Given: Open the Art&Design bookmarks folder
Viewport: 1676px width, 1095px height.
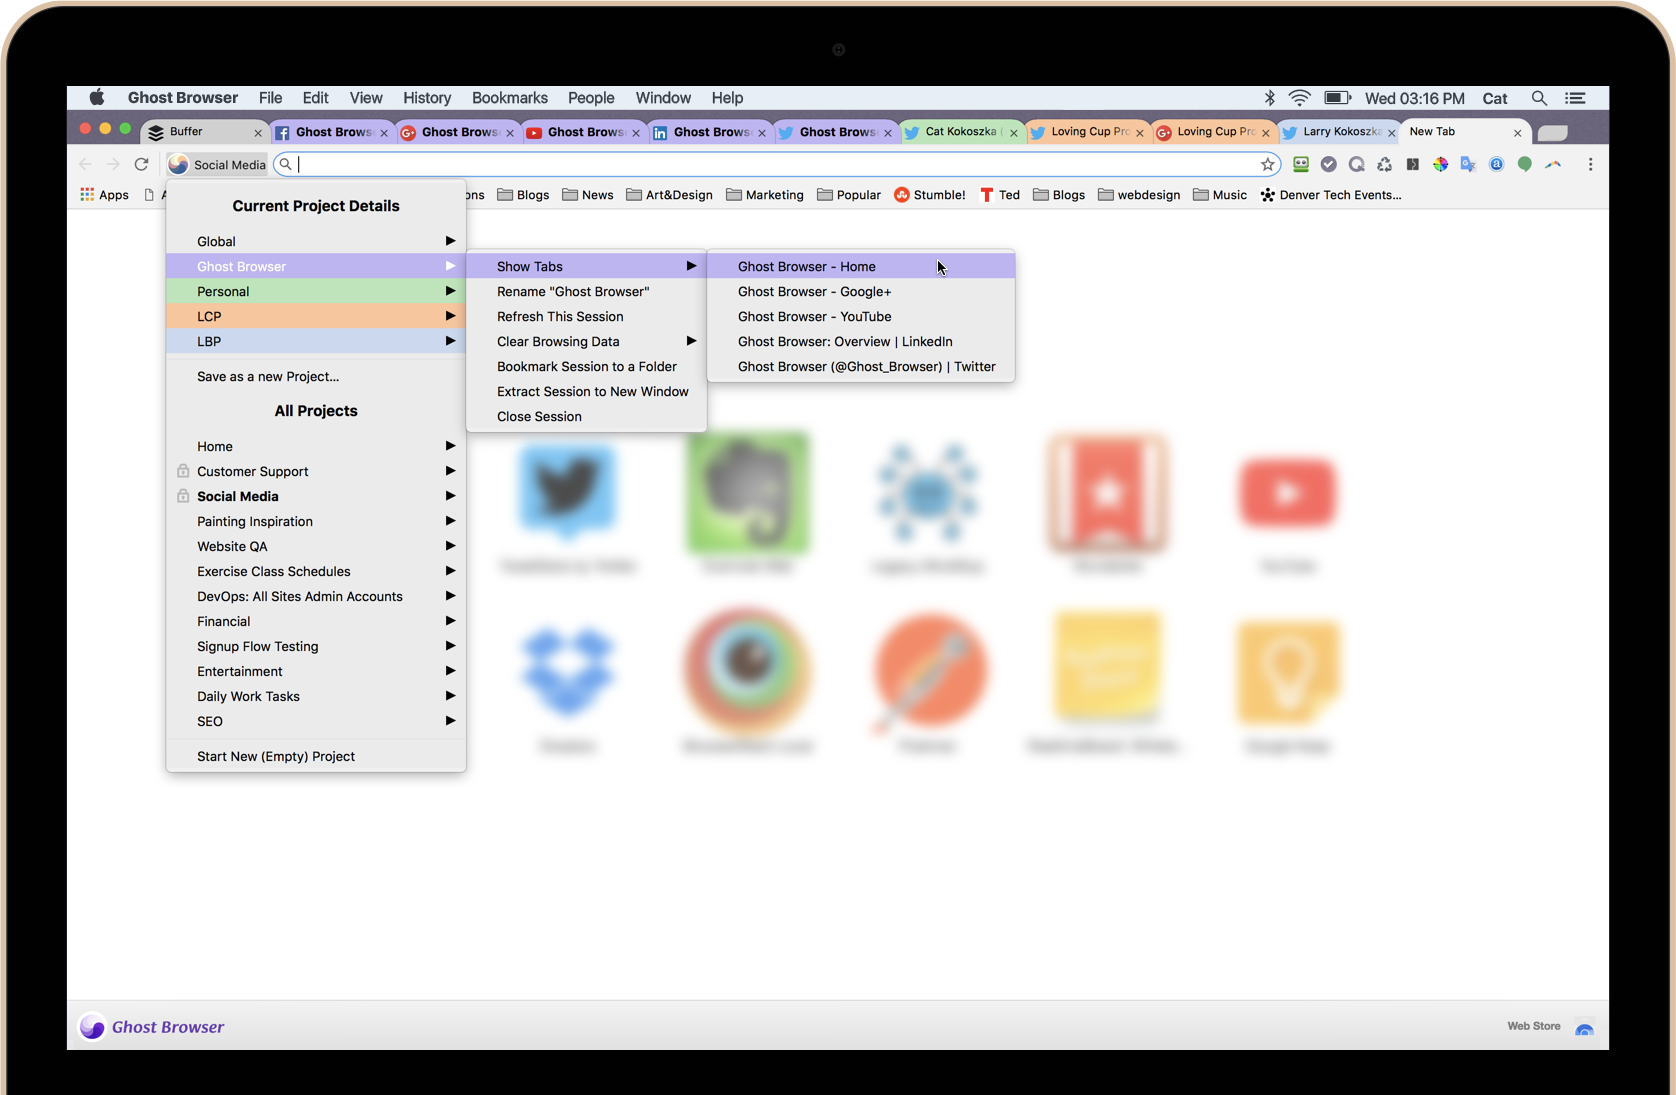Looking at the screenshot, I should [x=669, y=195].
